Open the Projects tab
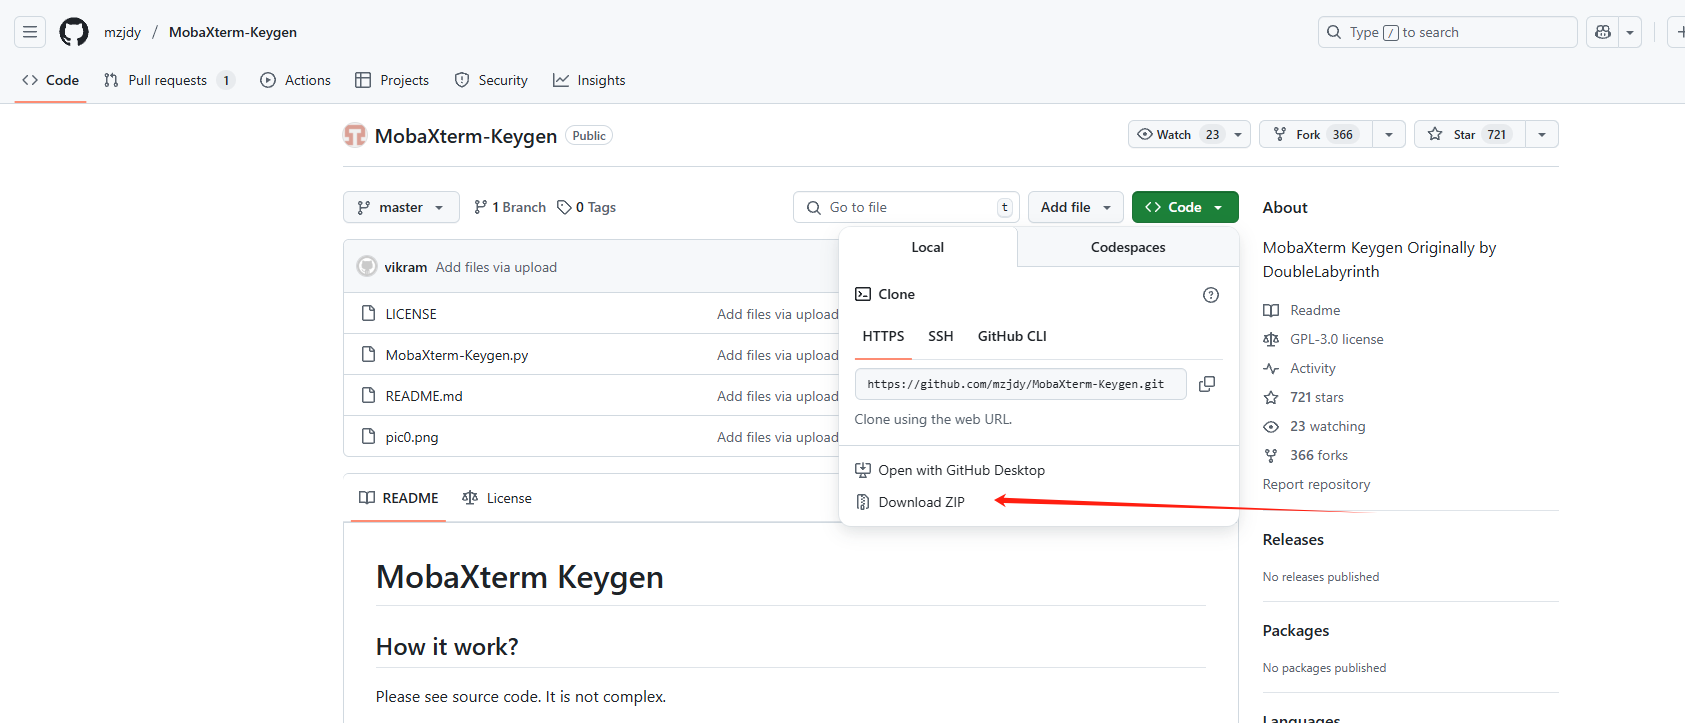Viewport: 1685px width, 723px height. click(x=392, y=80)
